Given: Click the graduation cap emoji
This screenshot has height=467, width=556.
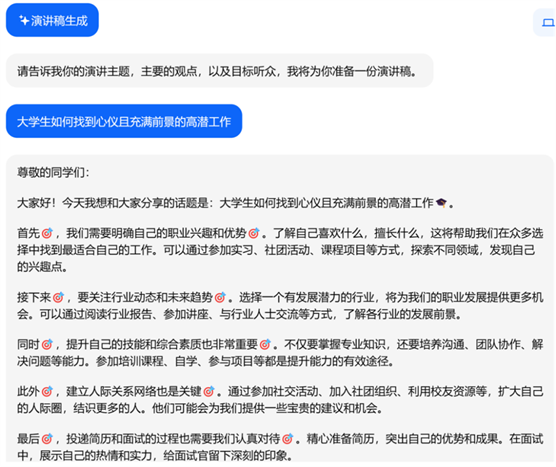Looking at the screenshot, I should 441,203.
